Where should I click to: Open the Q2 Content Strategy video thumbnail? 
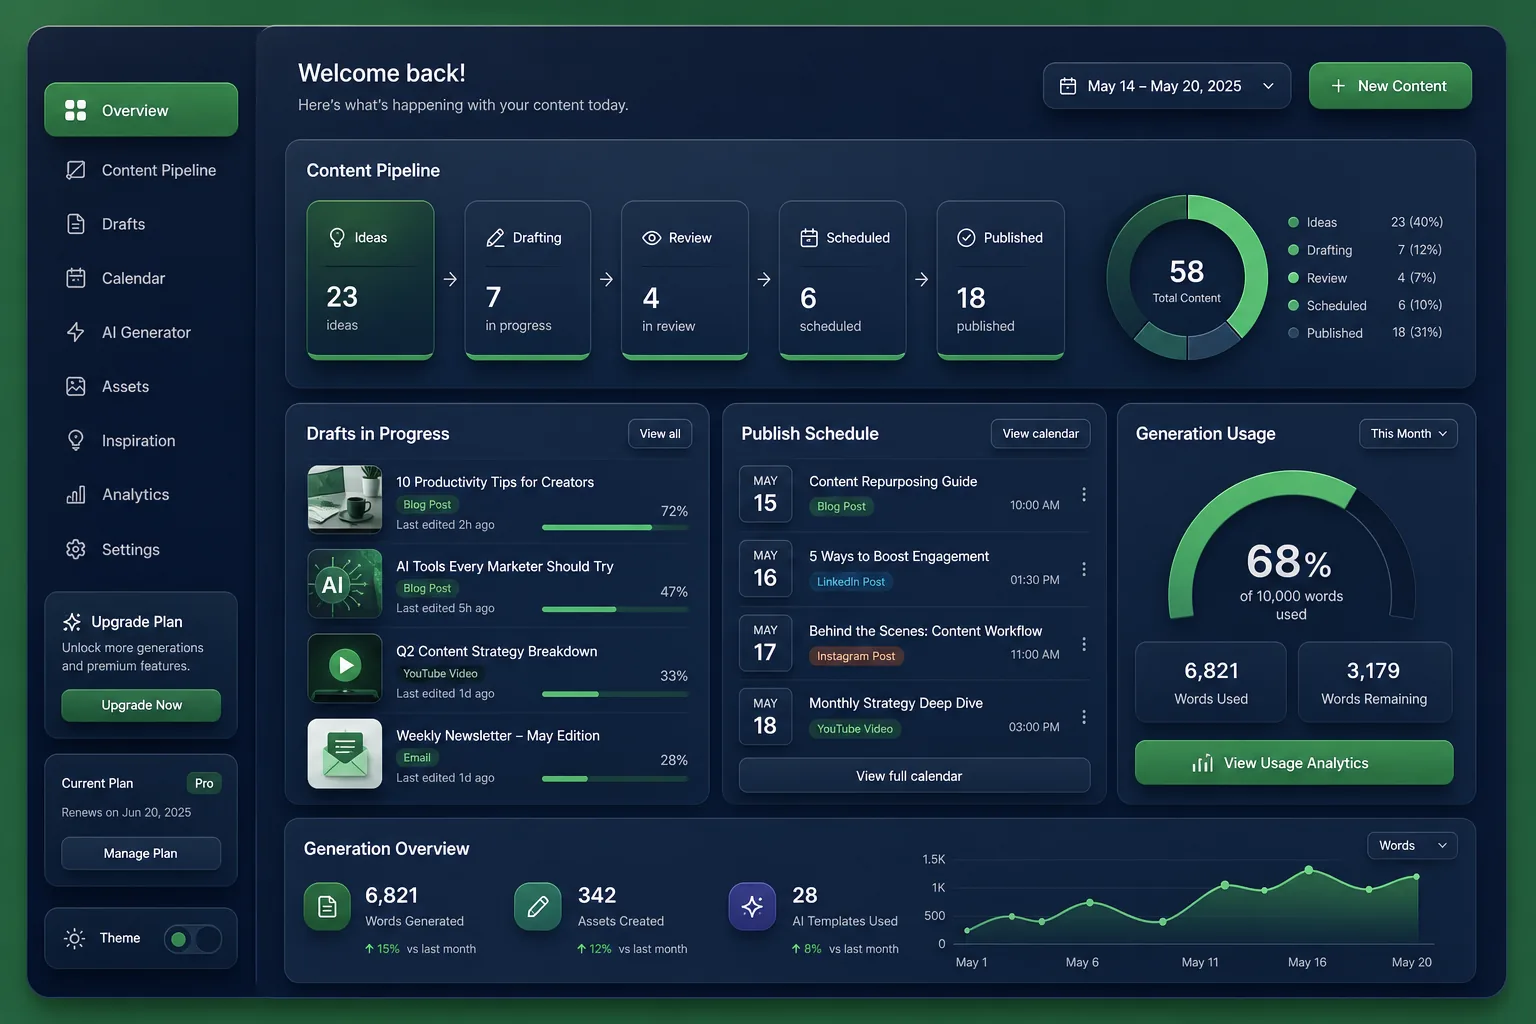pyautogui.click(x=345, y=668)
